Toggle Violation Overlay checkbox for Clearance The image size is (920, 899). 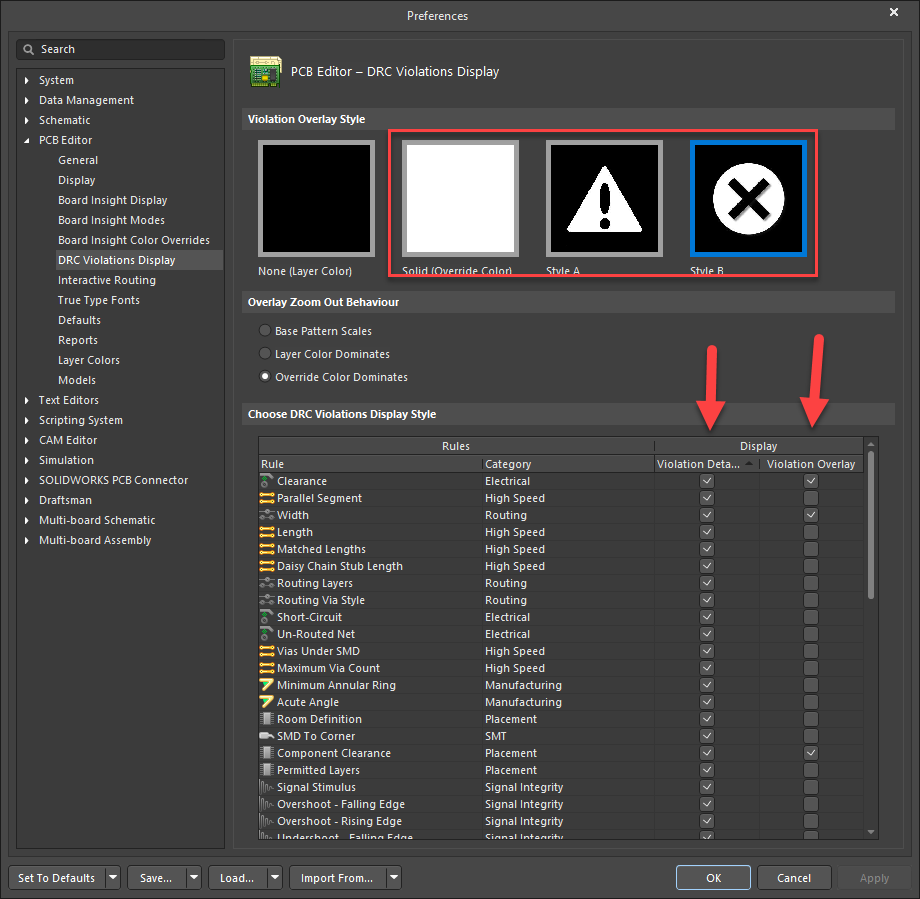[x=811, y=481]
